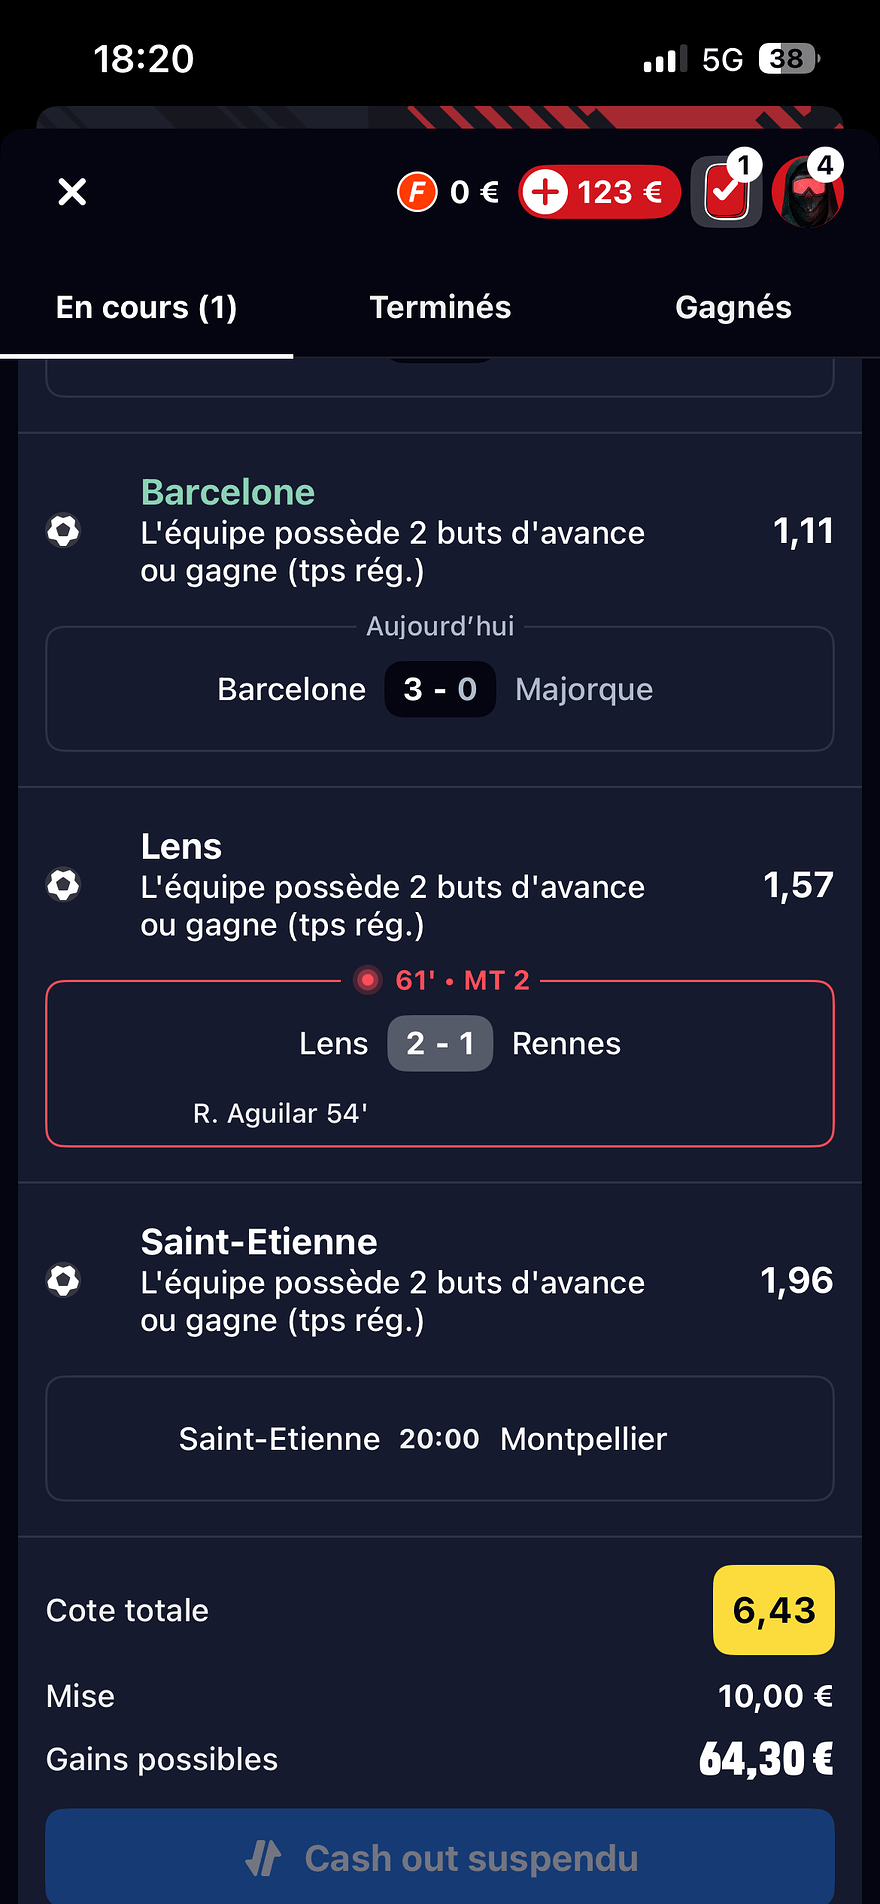The height and width of the screenshot is (1904, 880).
Task: Tap the red live indicator dot
Action: (368, 980)
